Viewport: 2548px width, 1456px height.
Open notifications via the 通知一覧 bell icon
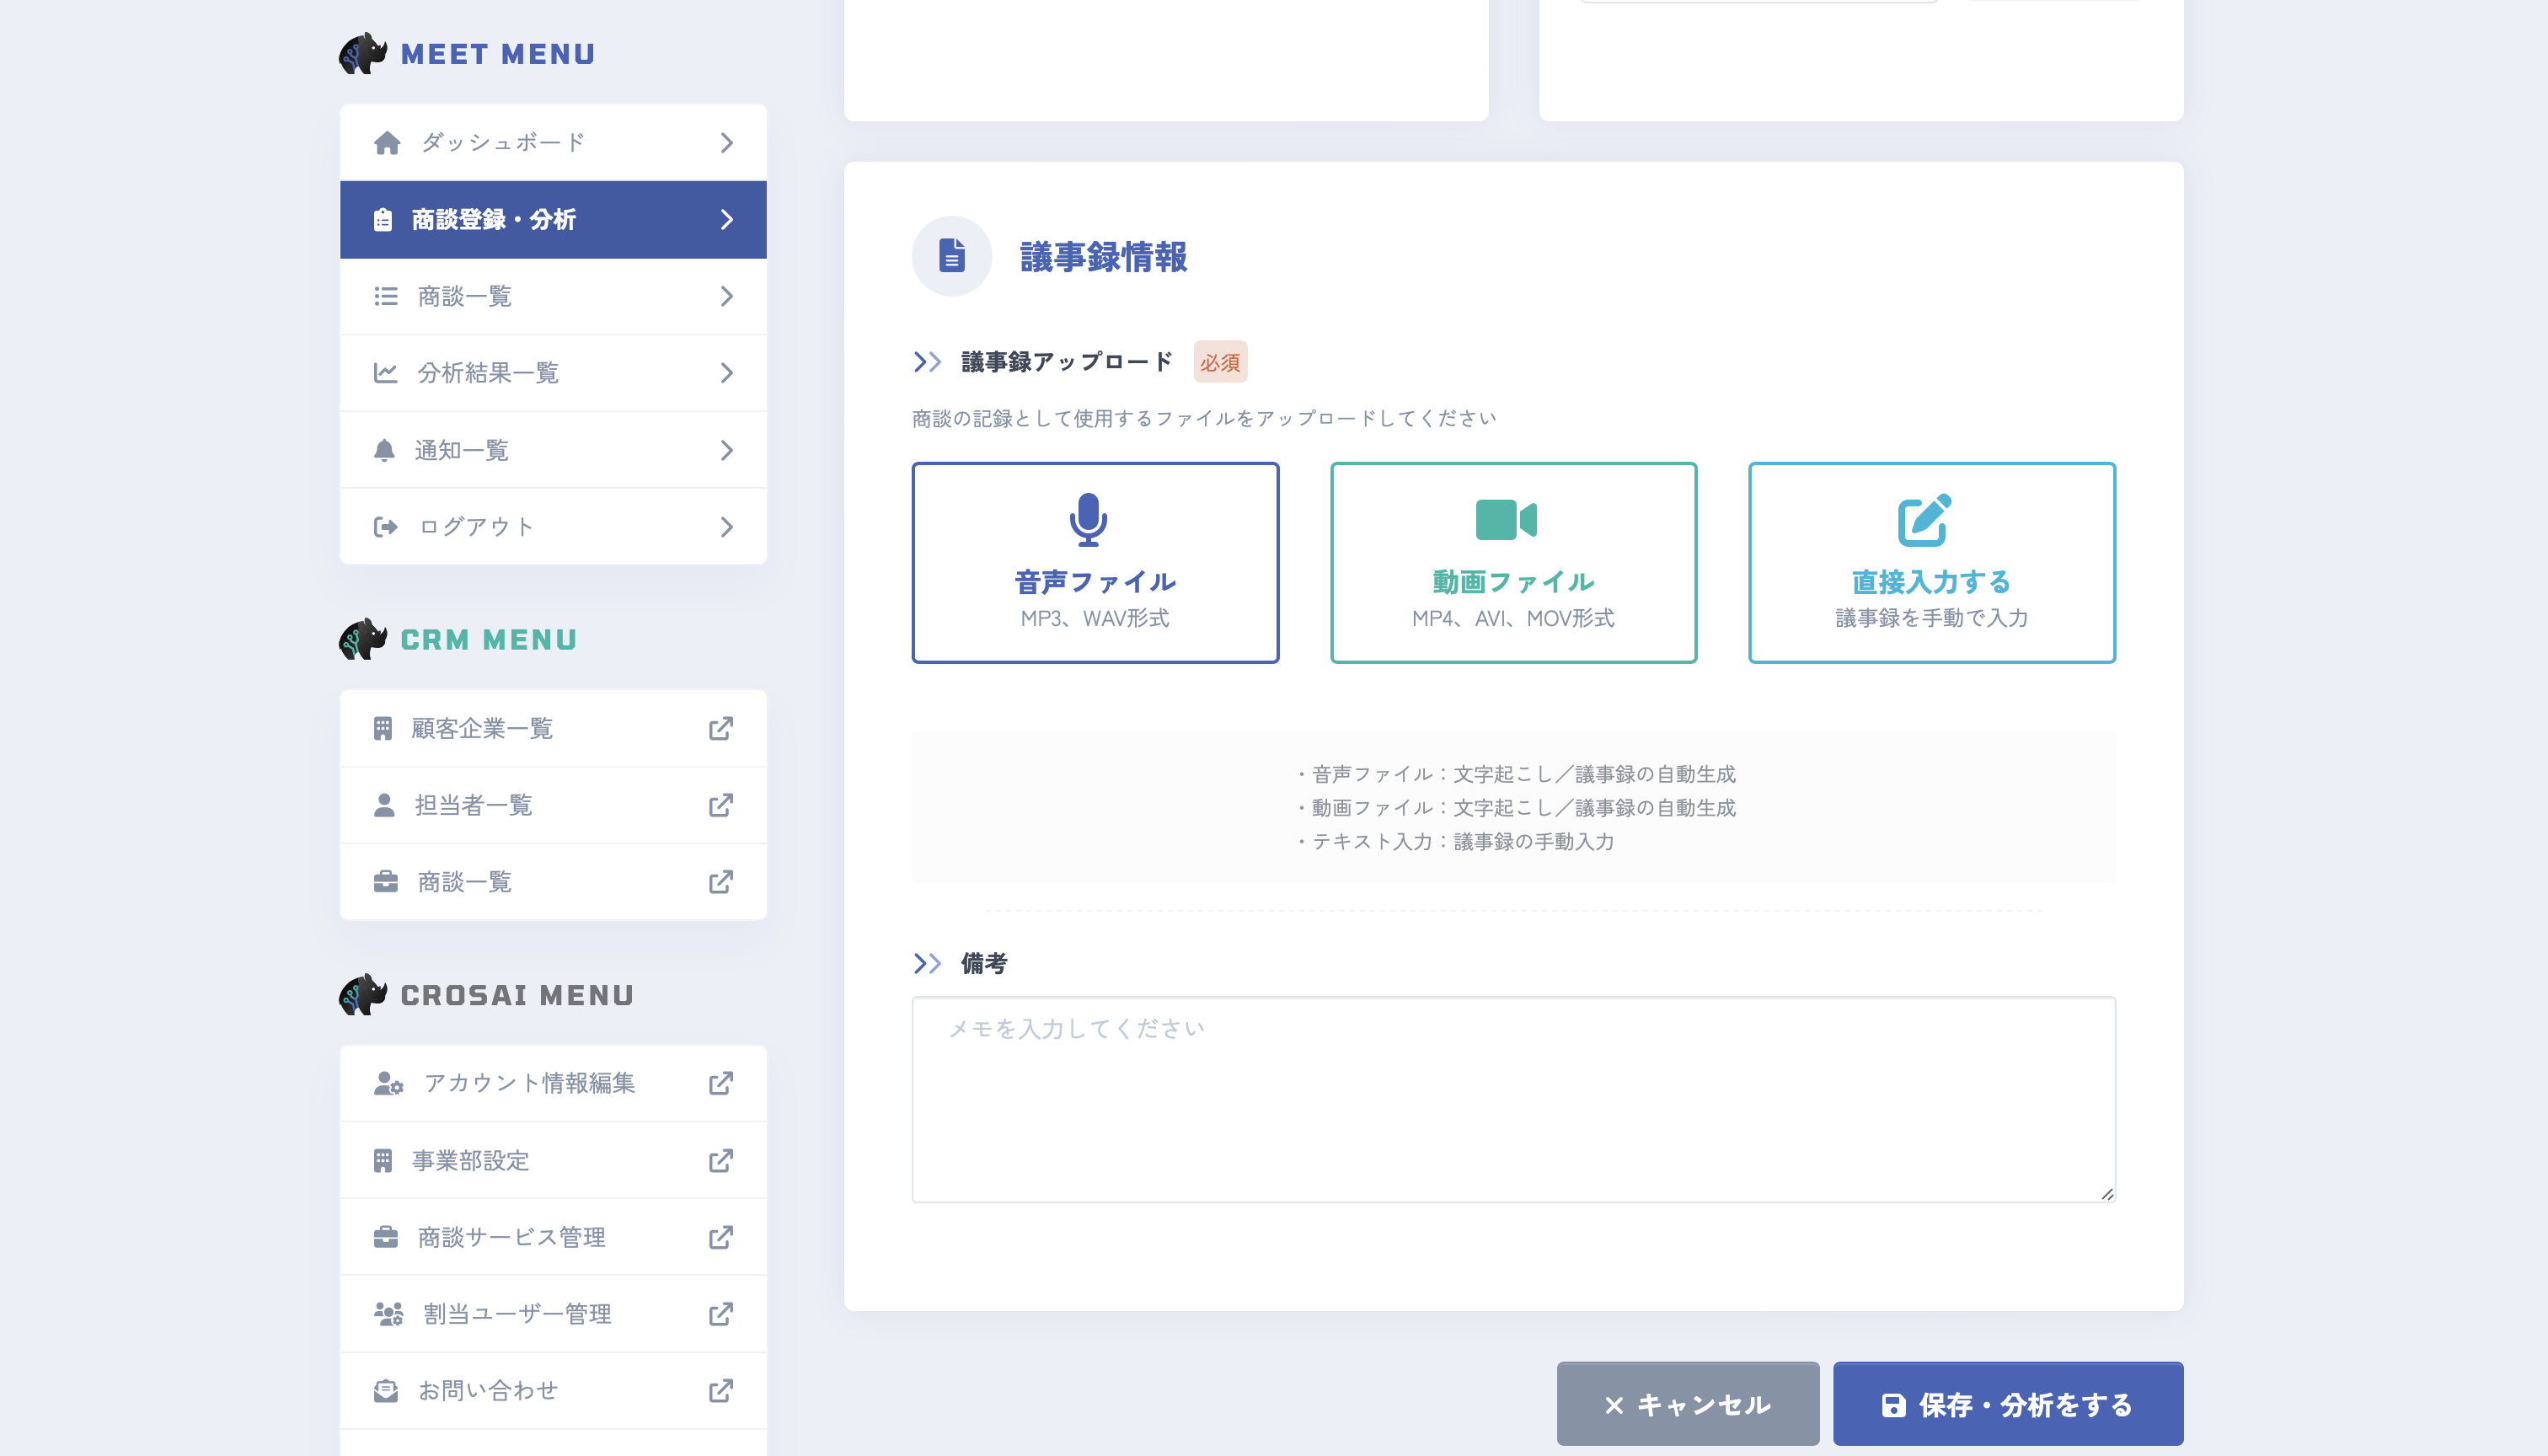[386, 450]
